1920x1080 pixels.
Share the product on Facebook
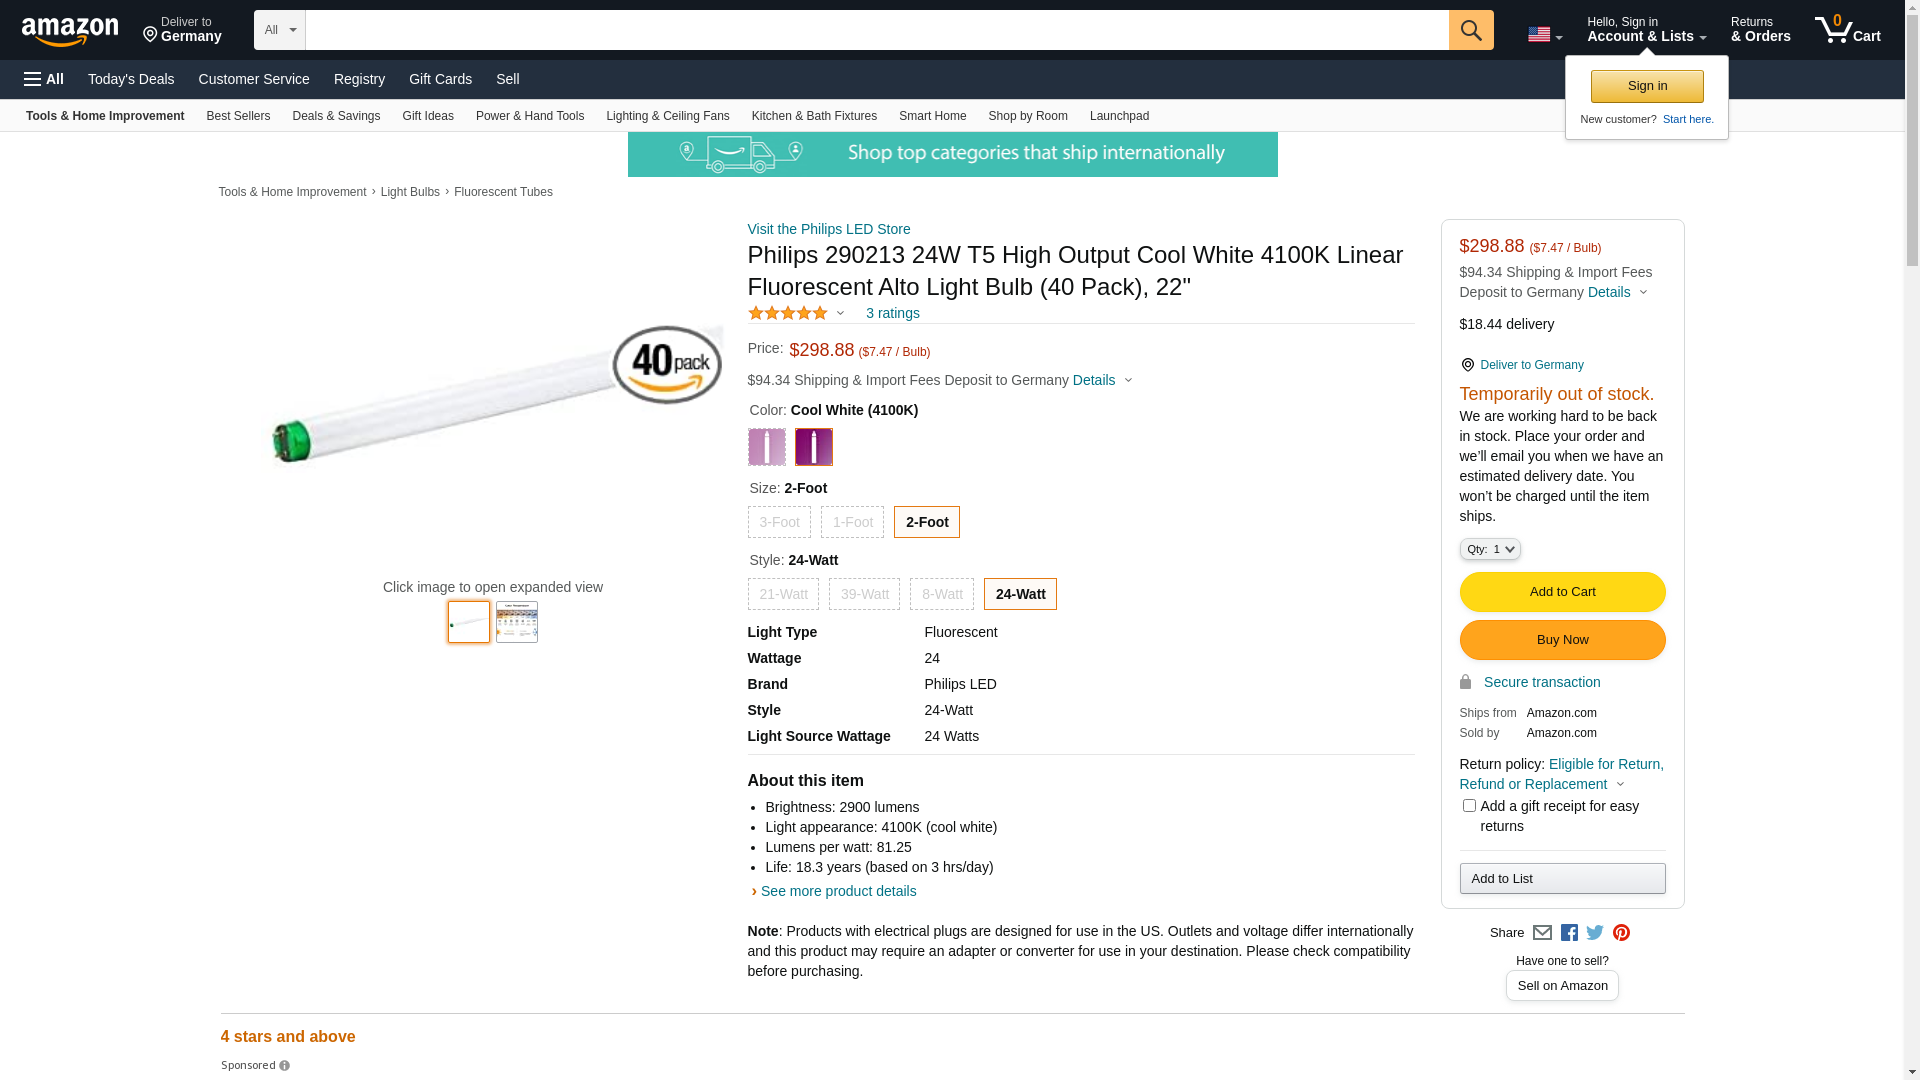[1569, 933]
